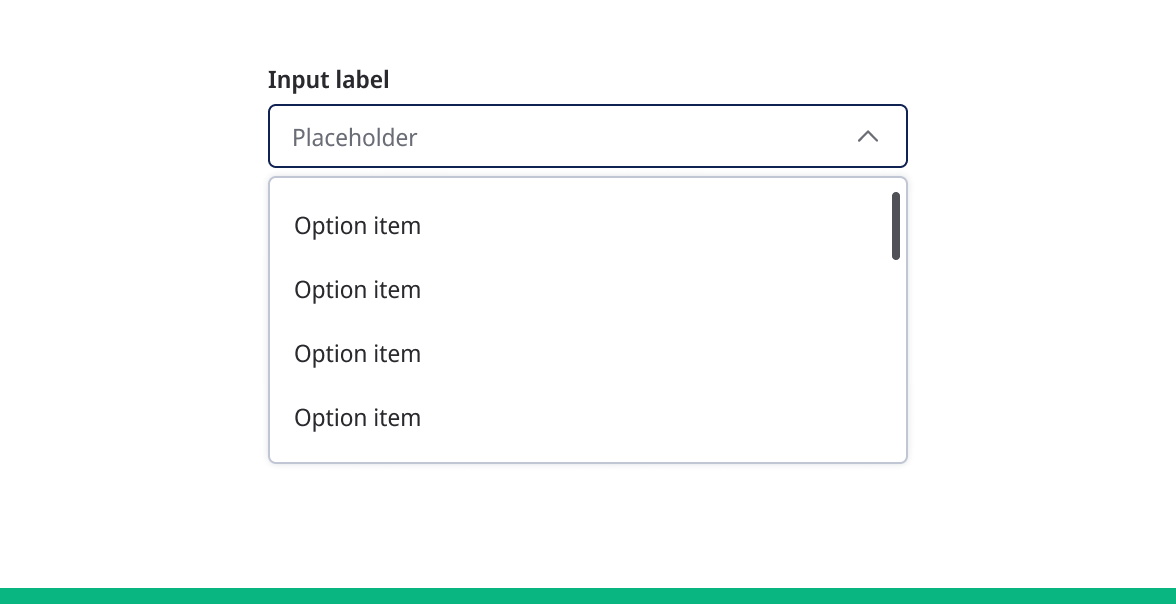Click the scrollbar track below the thumb
The height and width of the screenshot is (604, 1176).
(x=896, y=360)
